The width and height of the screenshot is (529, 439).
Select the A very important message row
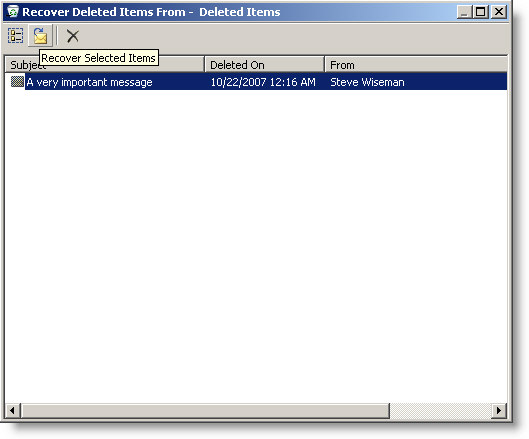pyautogui.click(x=256, y=82)
